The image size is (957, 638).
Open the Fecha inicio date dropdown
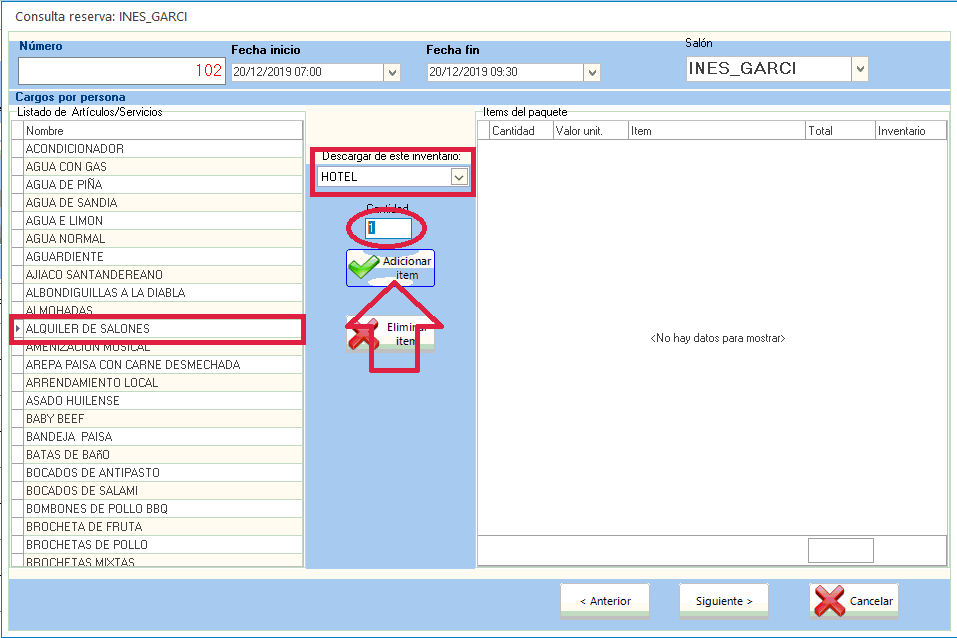tap(392, 72)
